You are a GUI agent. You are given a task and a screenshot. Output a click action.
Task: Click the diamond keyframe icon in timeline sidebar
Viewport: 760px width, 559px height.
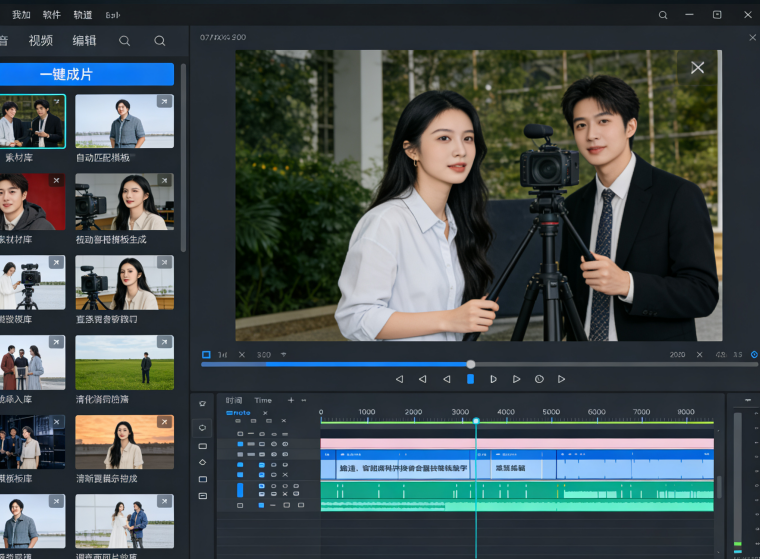[x=203, y=462]
